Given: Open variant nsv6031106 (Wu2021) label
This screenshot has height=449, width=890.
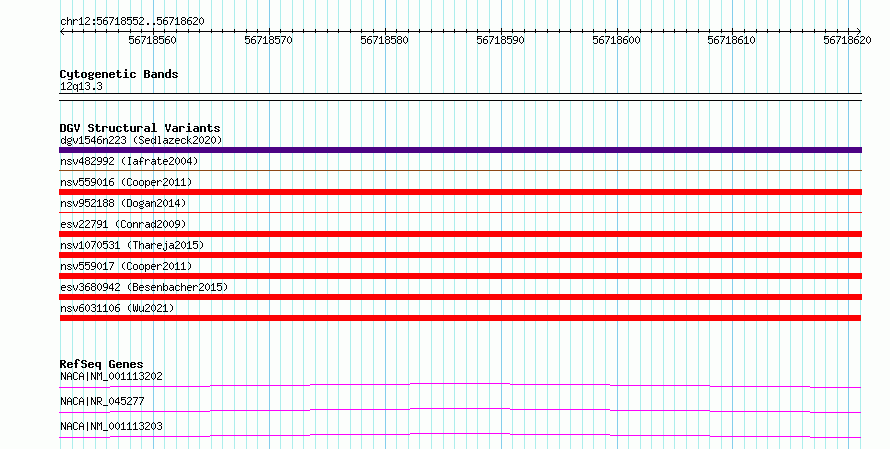Looking at the screenshot, I should tap(117, 308).
